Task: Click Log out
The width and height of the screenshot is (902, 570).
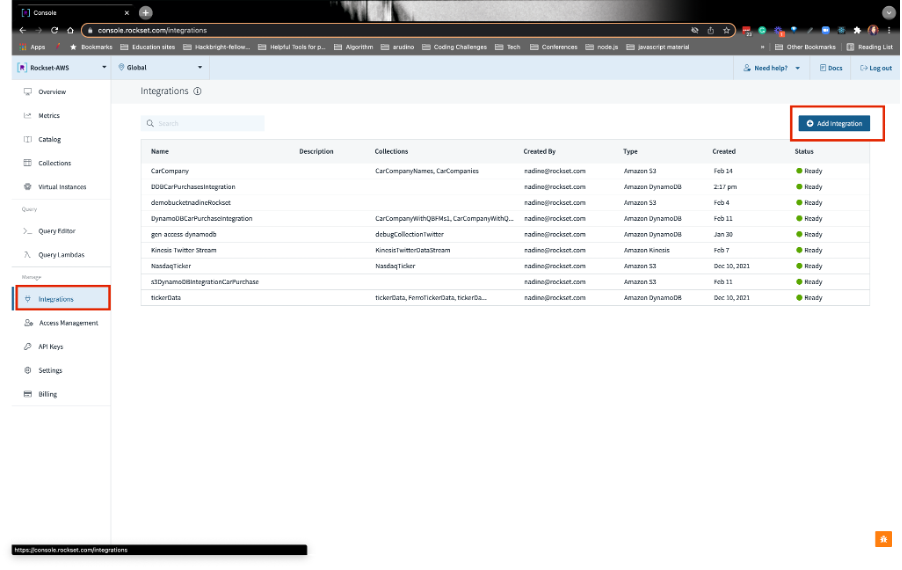Action: pos(876,68)
